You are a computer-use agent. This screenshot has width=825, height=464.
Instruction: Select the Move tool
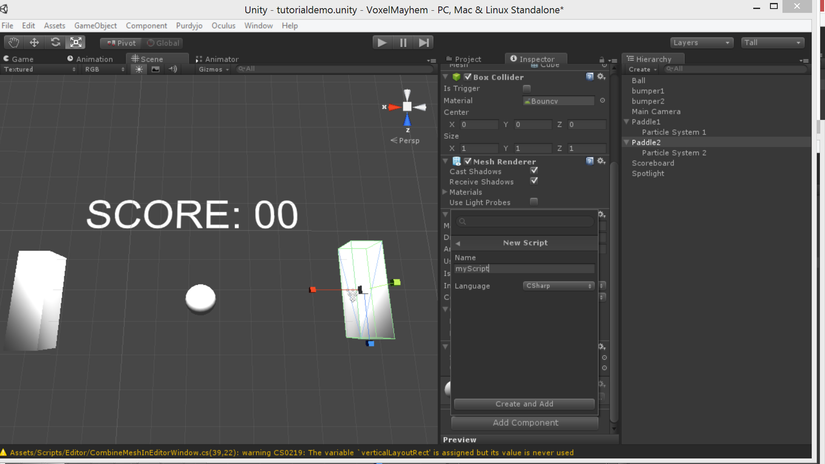pyautogui.click(x=34, y=43)
